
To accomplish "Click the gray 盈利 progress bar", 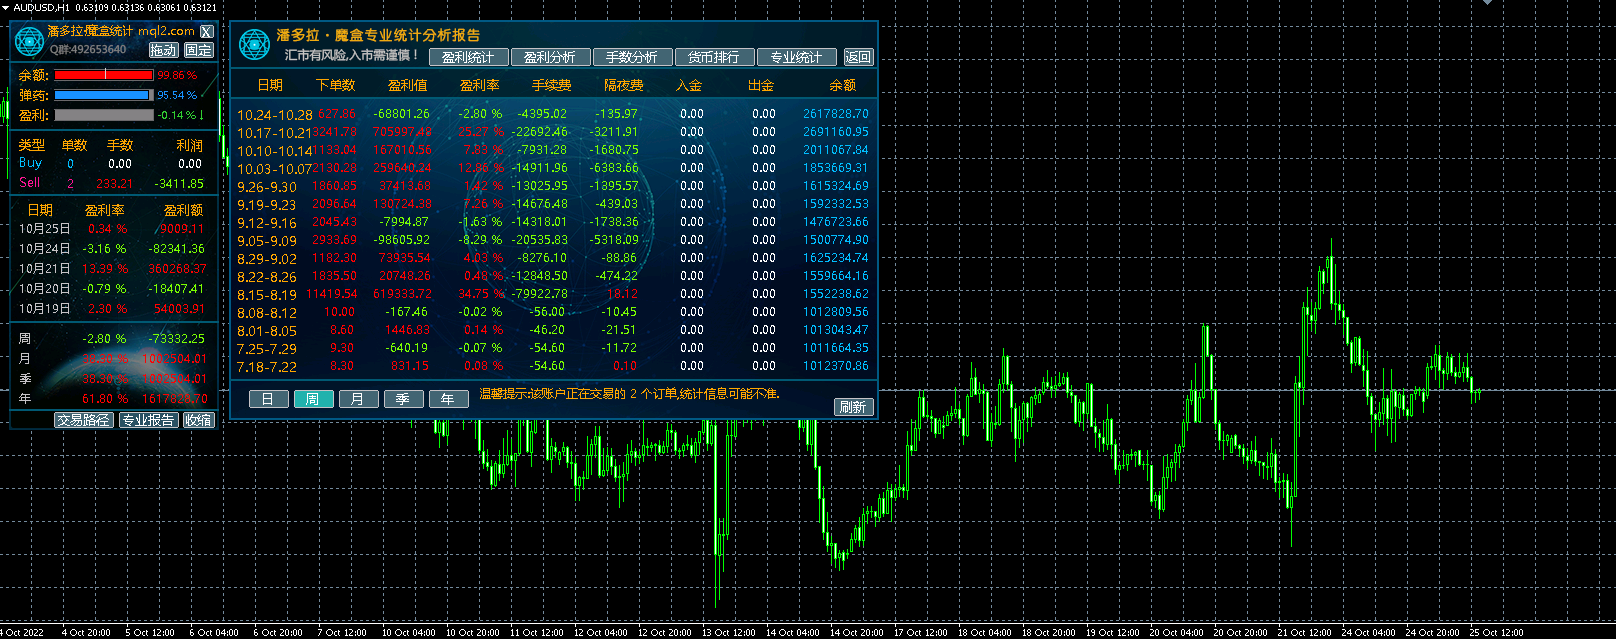I will [x=104, y=115].
